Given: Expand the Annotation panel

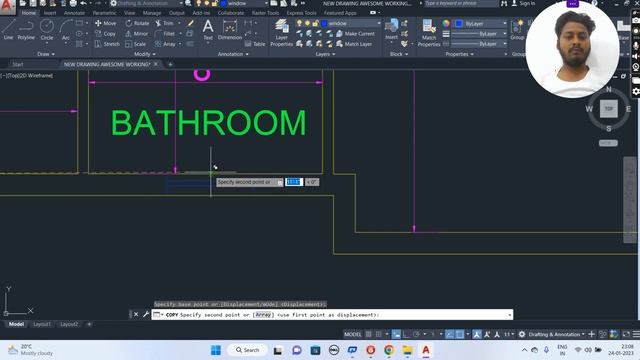Looking at the screenshot, I should pos(233,54).
